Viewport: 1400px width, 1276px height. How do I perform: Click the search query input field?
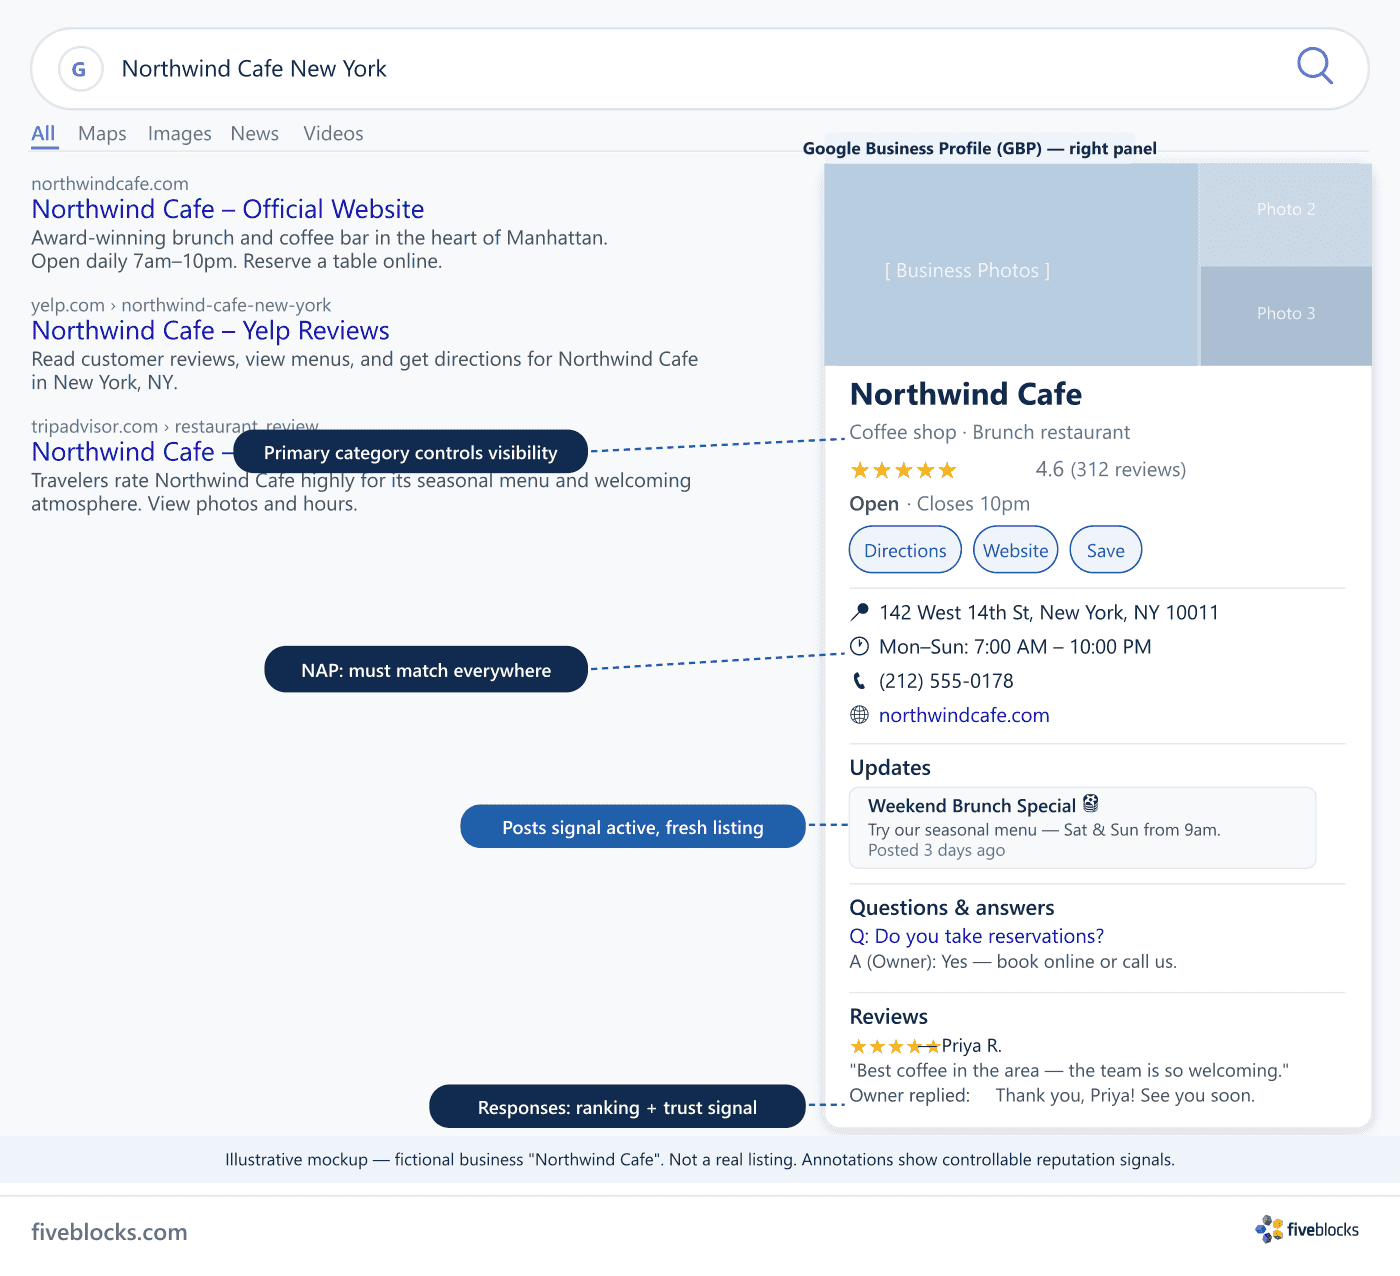(700, 69)
